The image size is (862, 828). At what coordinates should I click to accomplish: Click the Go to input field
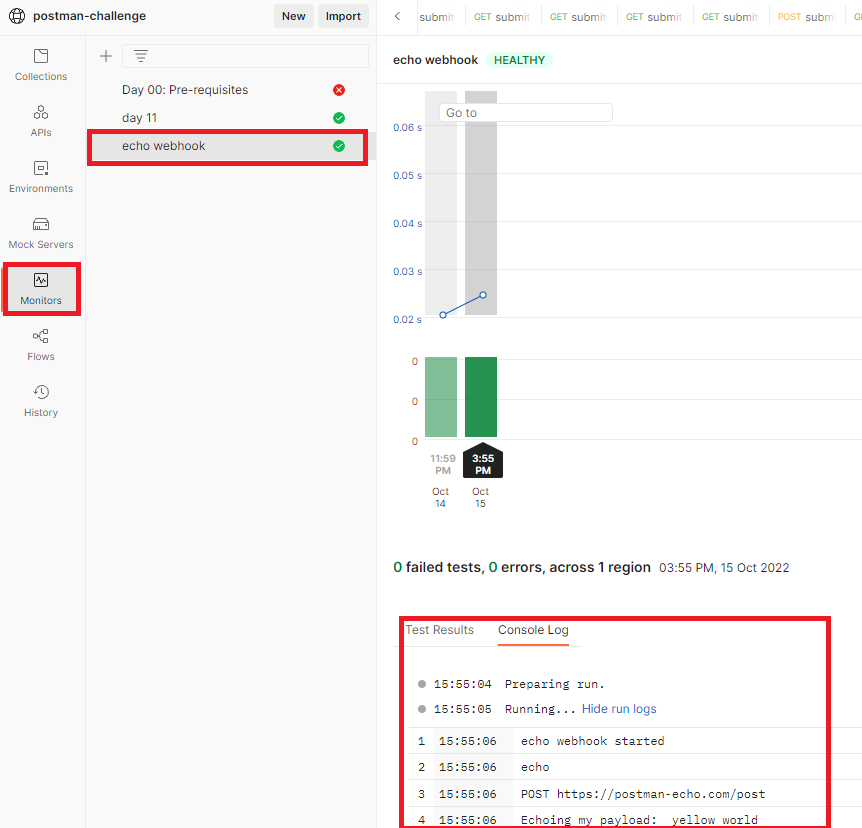[526, 113]
